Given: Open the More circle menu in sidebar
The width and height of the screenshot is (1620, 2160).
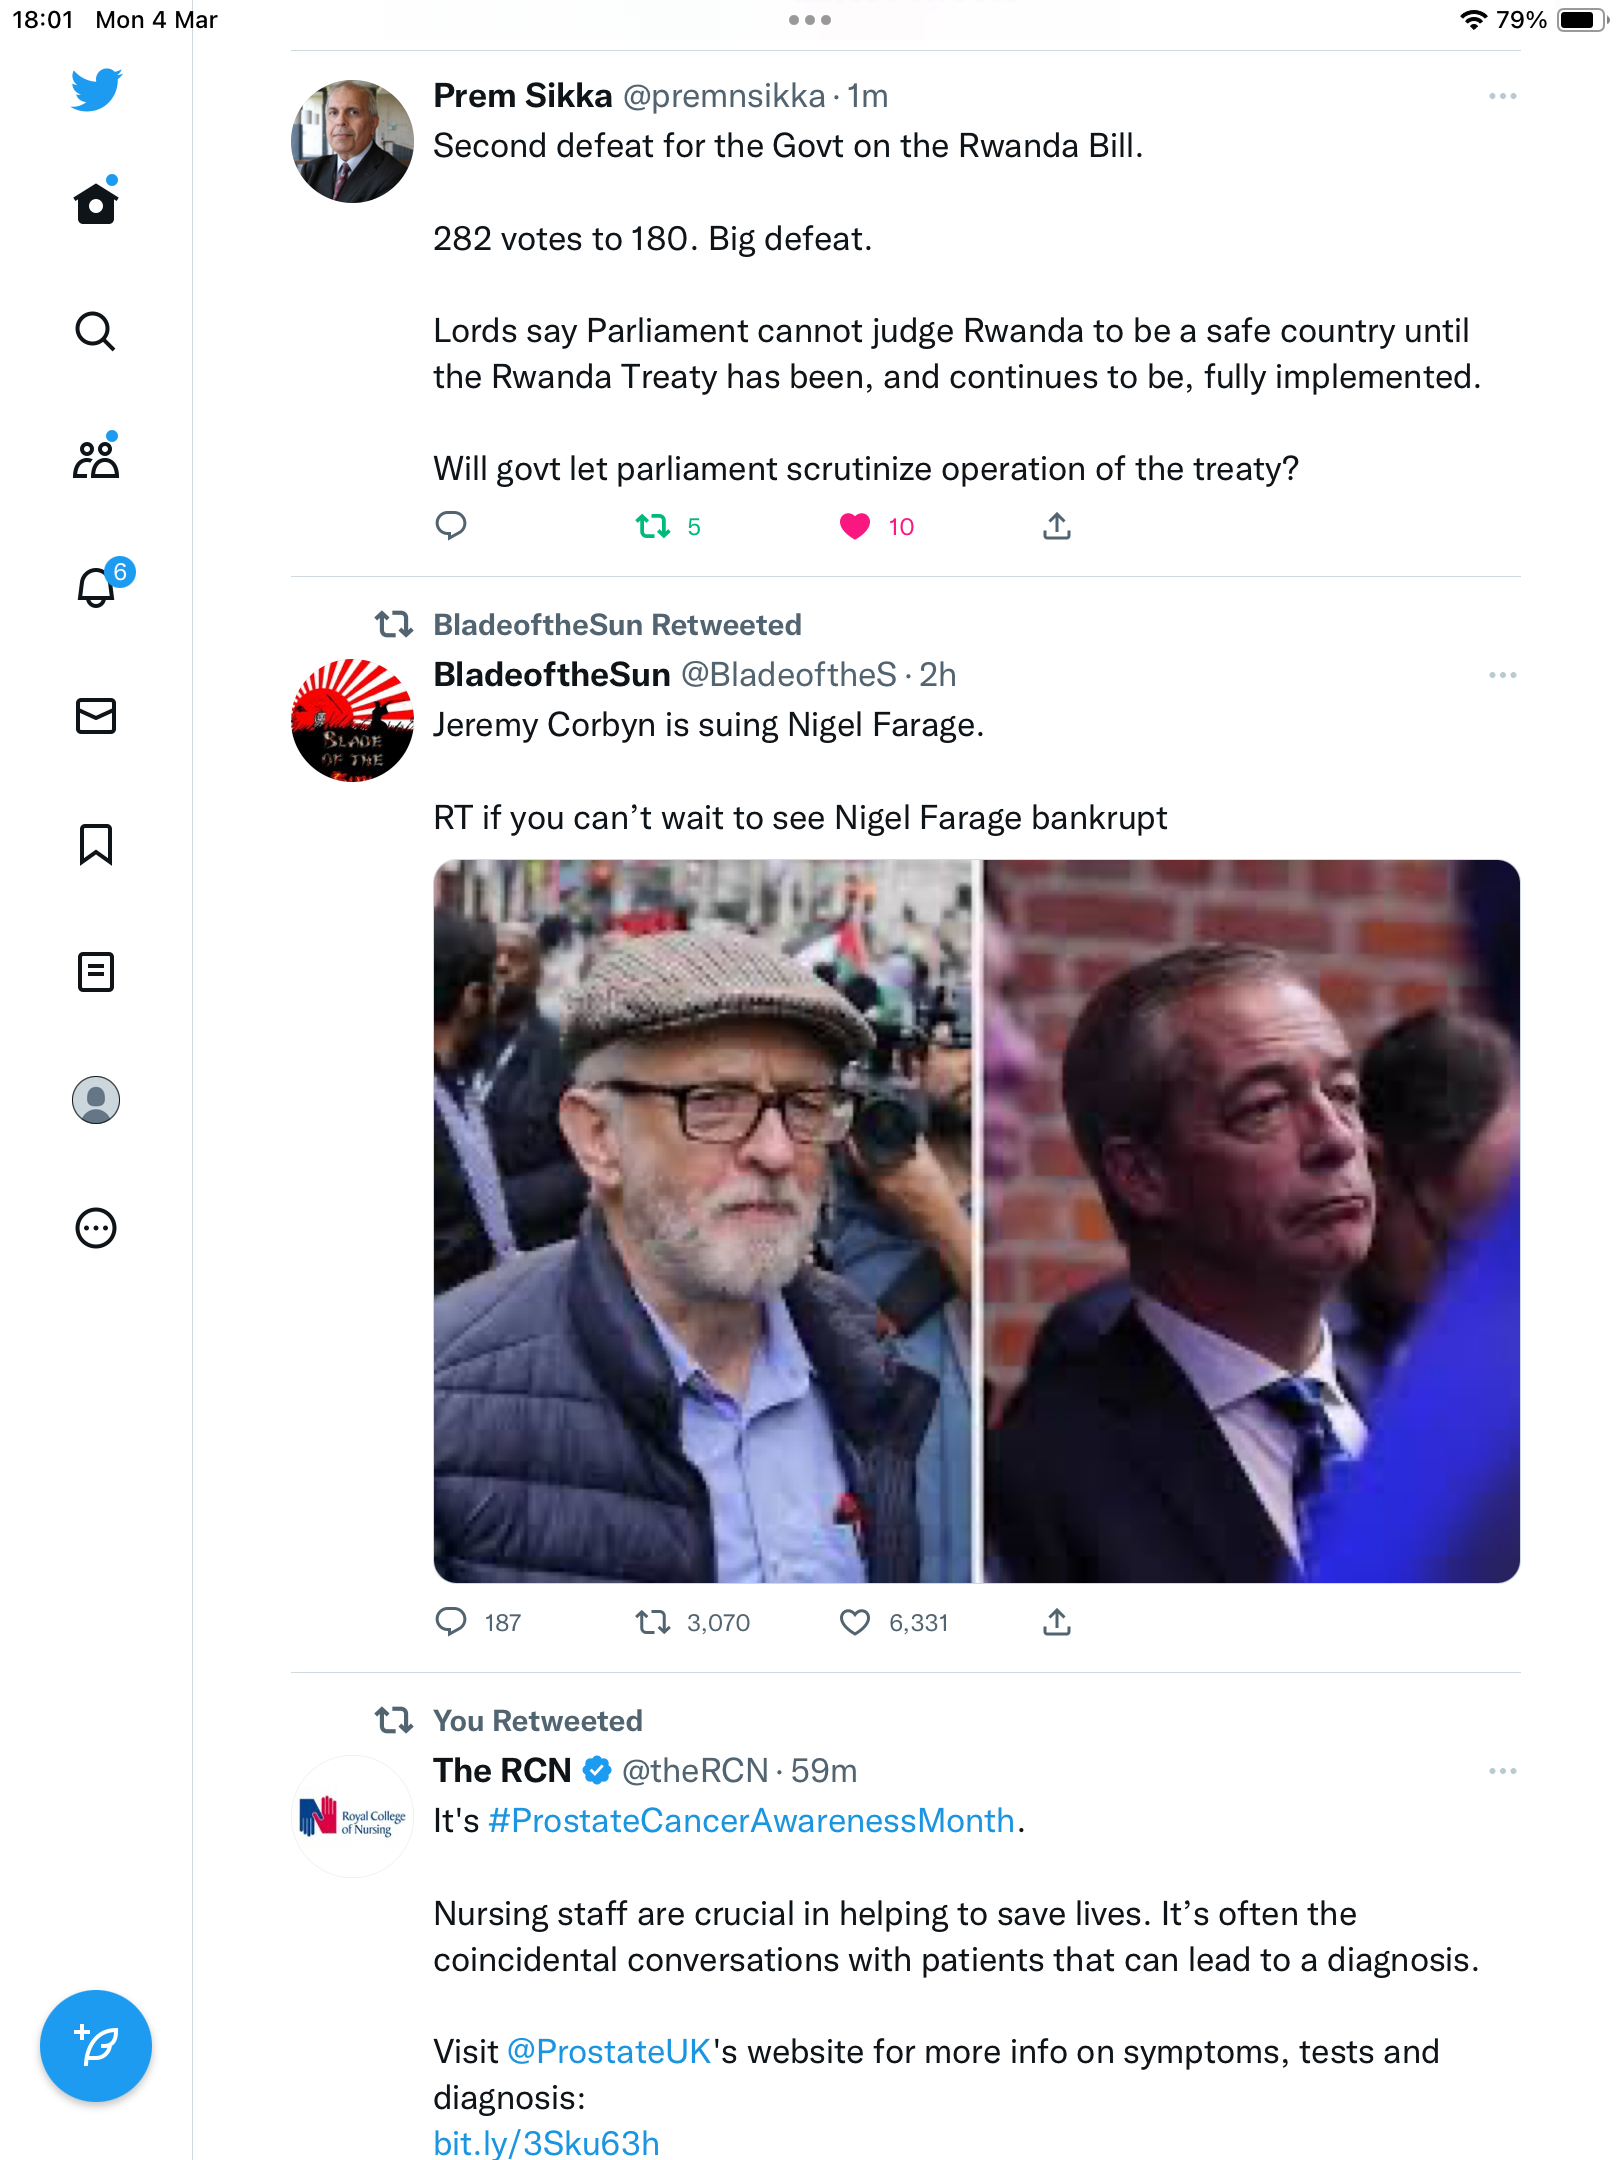Looking at the screenshot, I should [x=96, y=1228].
